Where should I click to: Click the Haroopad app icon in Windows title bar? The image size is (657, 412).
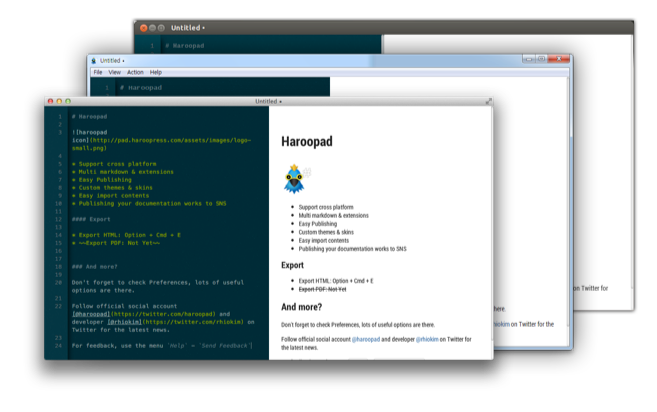pos(94,60)
